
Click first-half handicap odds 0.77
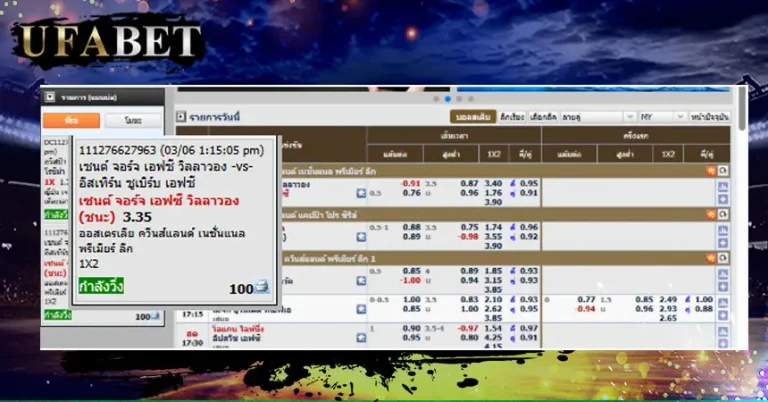point(586,300)
